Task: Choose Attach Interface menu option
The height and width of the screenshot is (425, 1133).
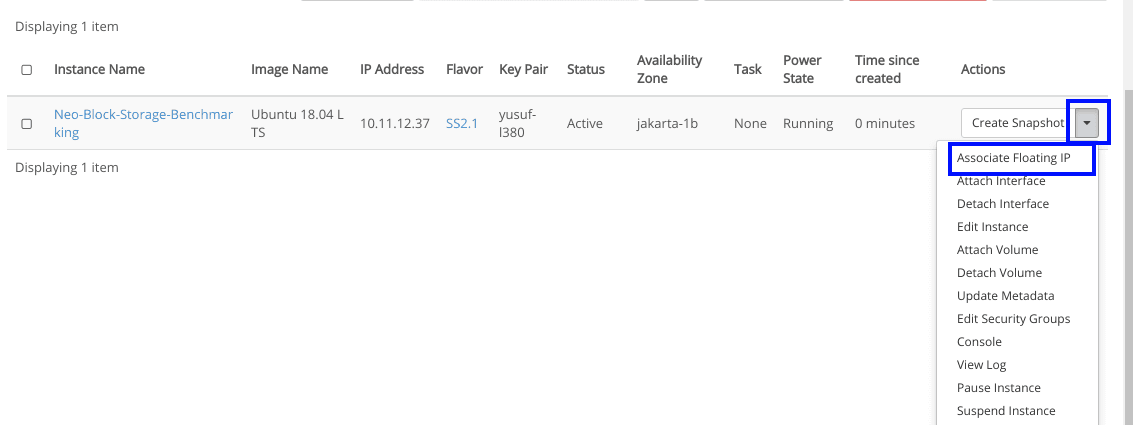Action: [1001, 181]
